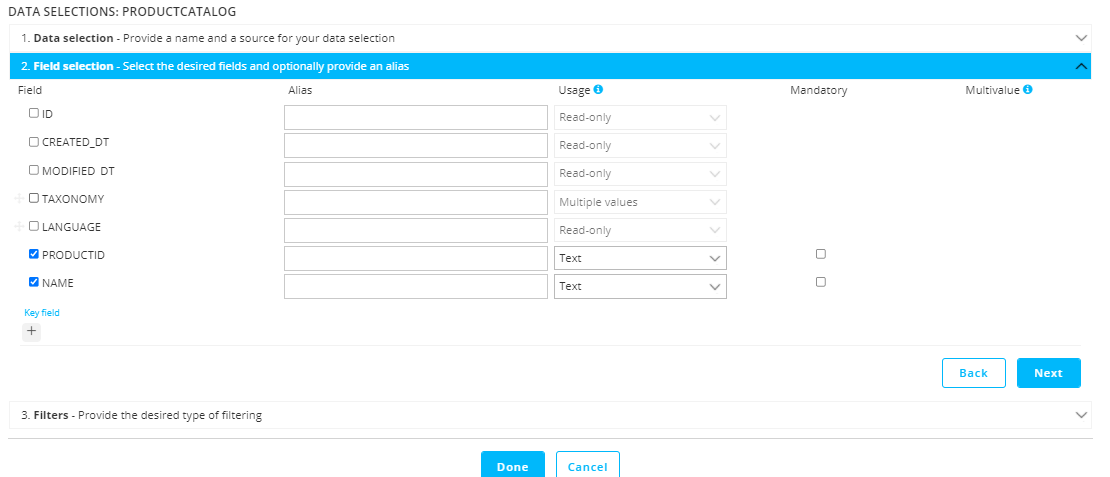
Task: Click the Alias input for PRODUCTID
Action: [416, 258]
